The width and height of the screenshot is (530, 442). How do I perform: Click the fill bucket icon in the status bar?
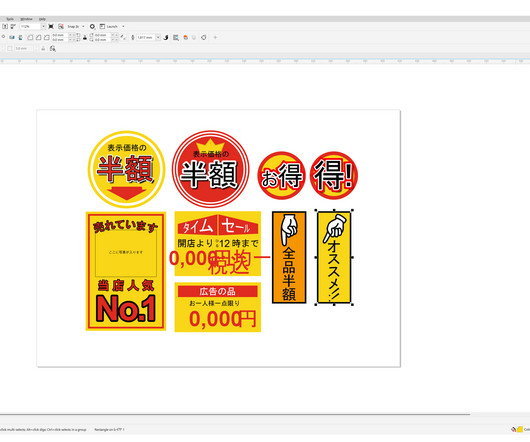point(513,429)
